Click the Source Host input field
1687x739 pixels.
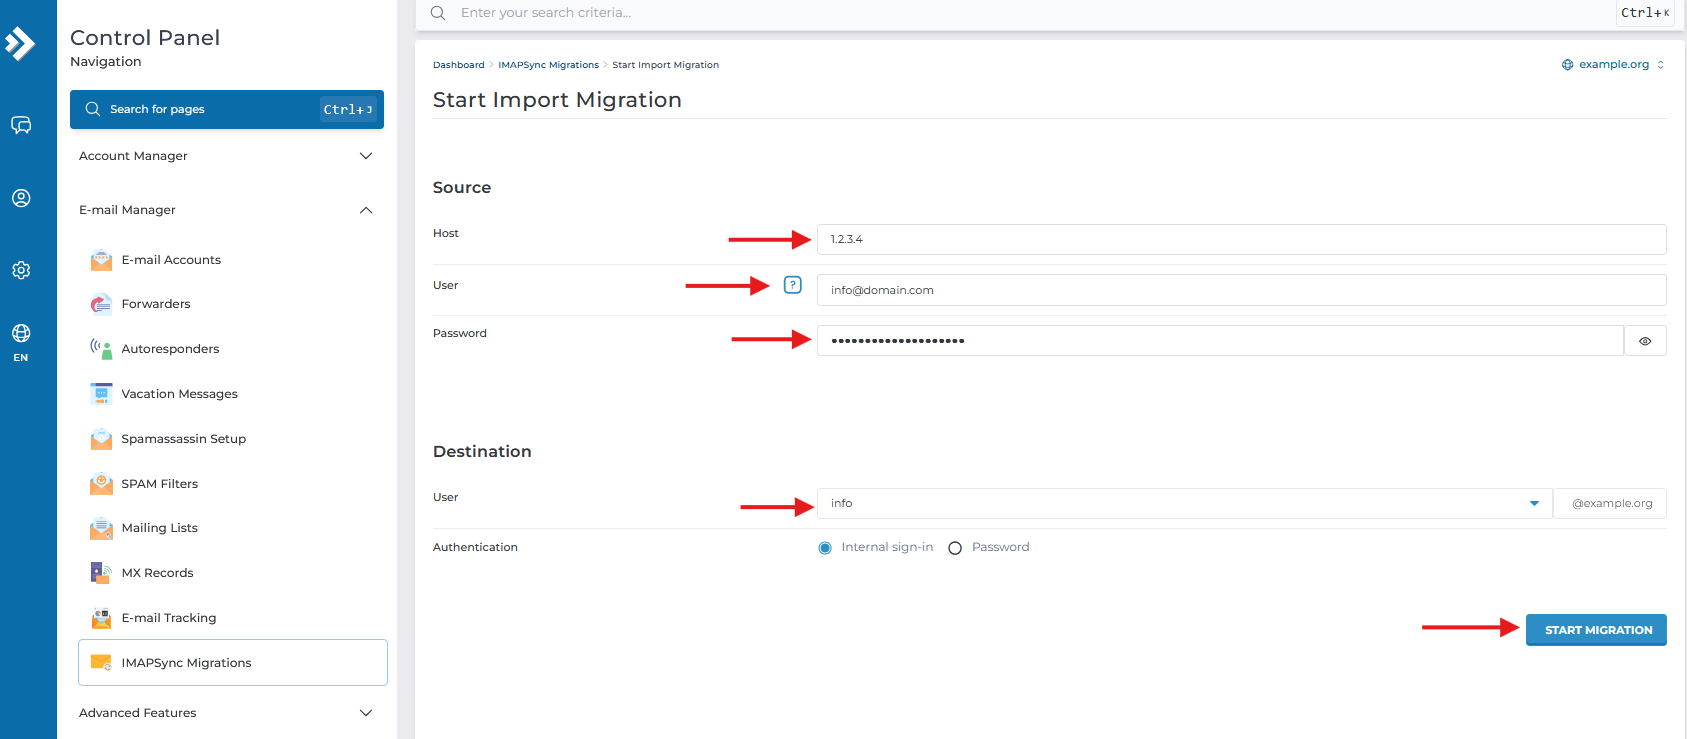[1240, 239]
